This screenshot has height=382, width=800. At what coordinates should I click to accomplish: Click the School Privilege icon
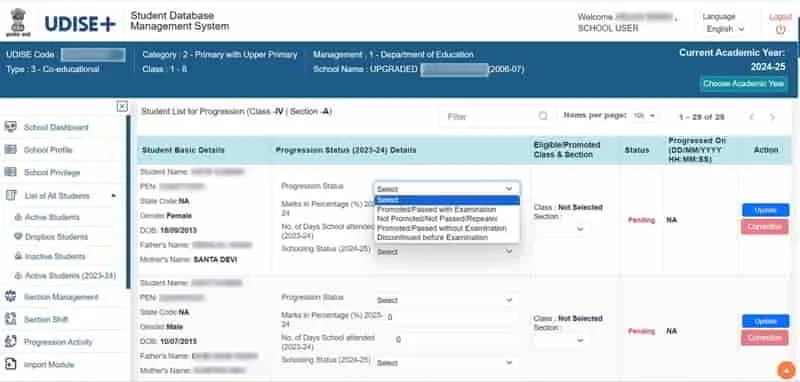pos(10,172)
